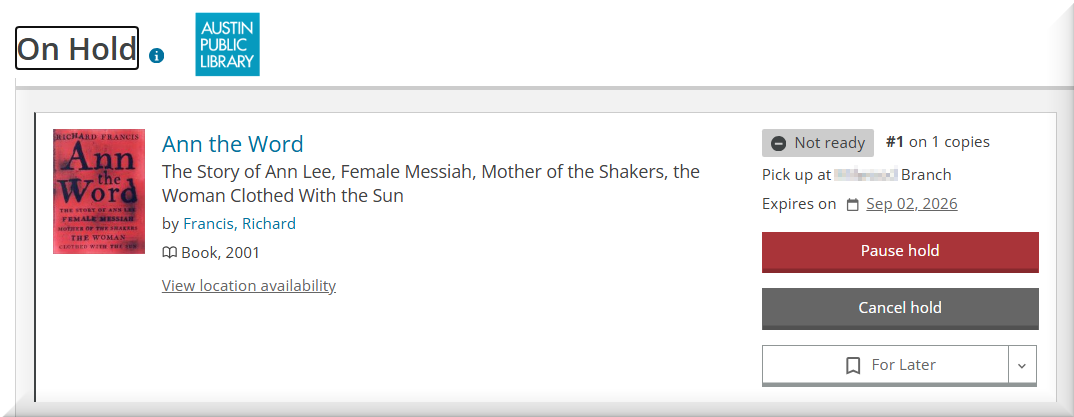This screenshot has height=417, width=1074.
Task: View location availability for this book
Action: (x=249, y=286)
